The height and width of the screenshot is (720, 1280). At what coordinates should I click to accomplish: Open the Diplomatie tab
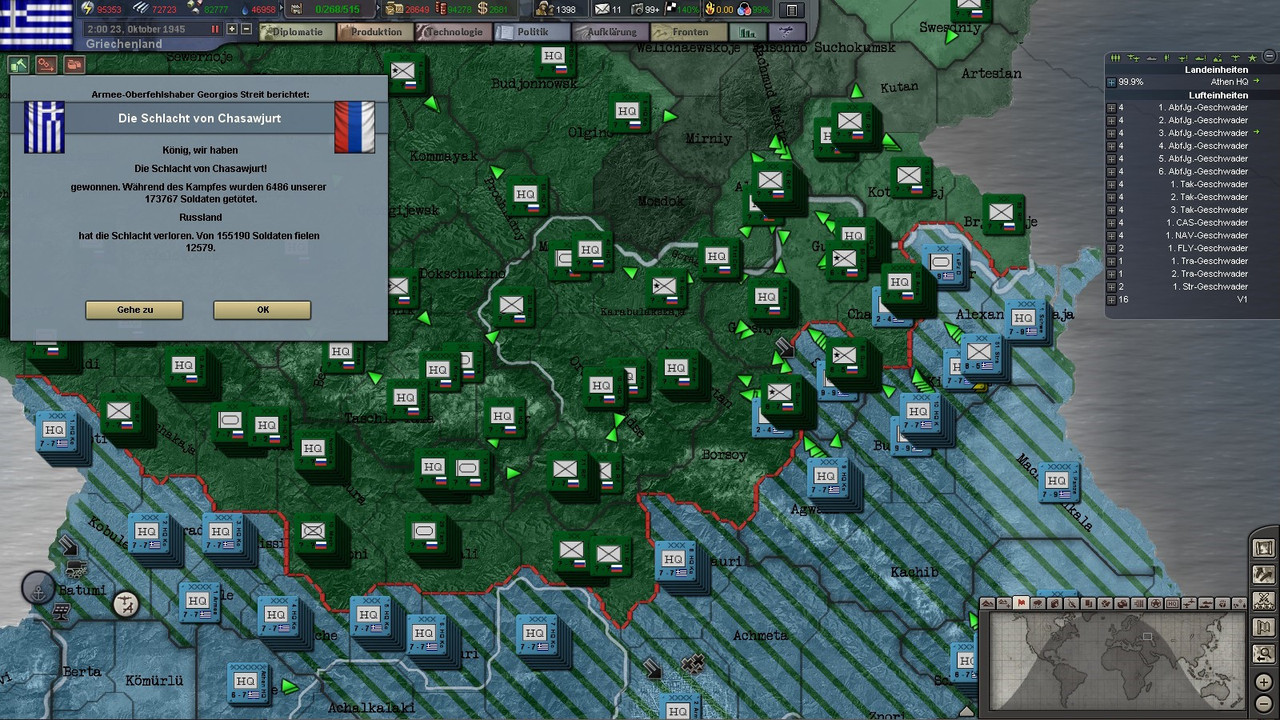tap(296, 32)
